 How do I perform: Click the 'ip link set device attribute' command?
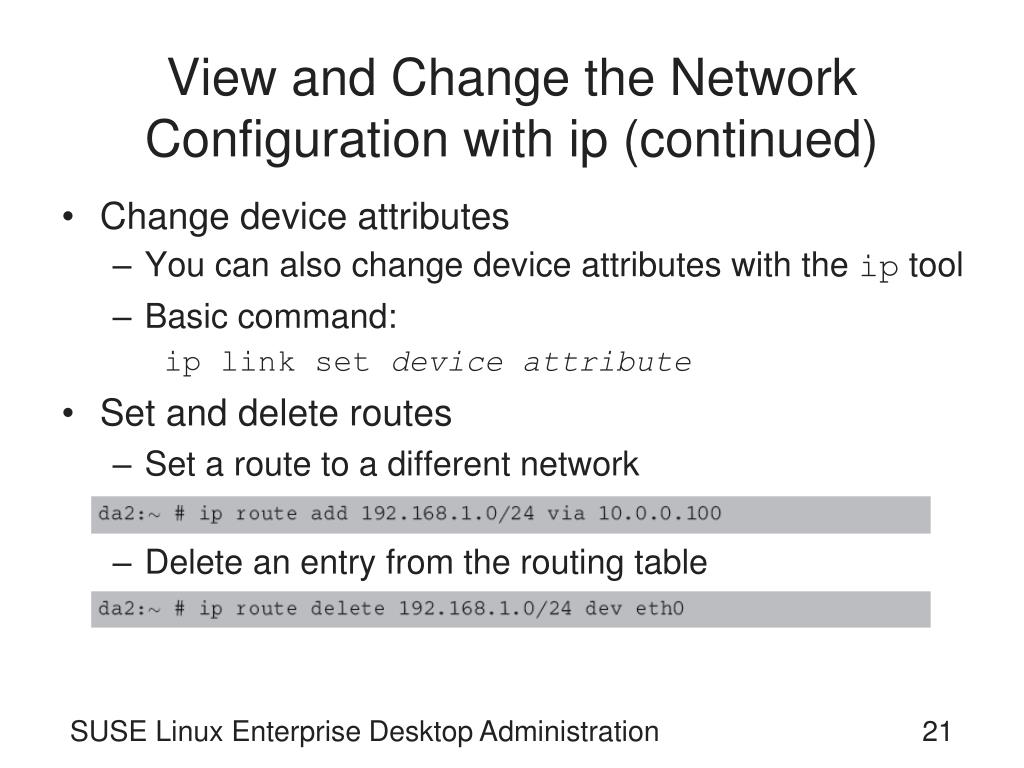pos(428,362)
